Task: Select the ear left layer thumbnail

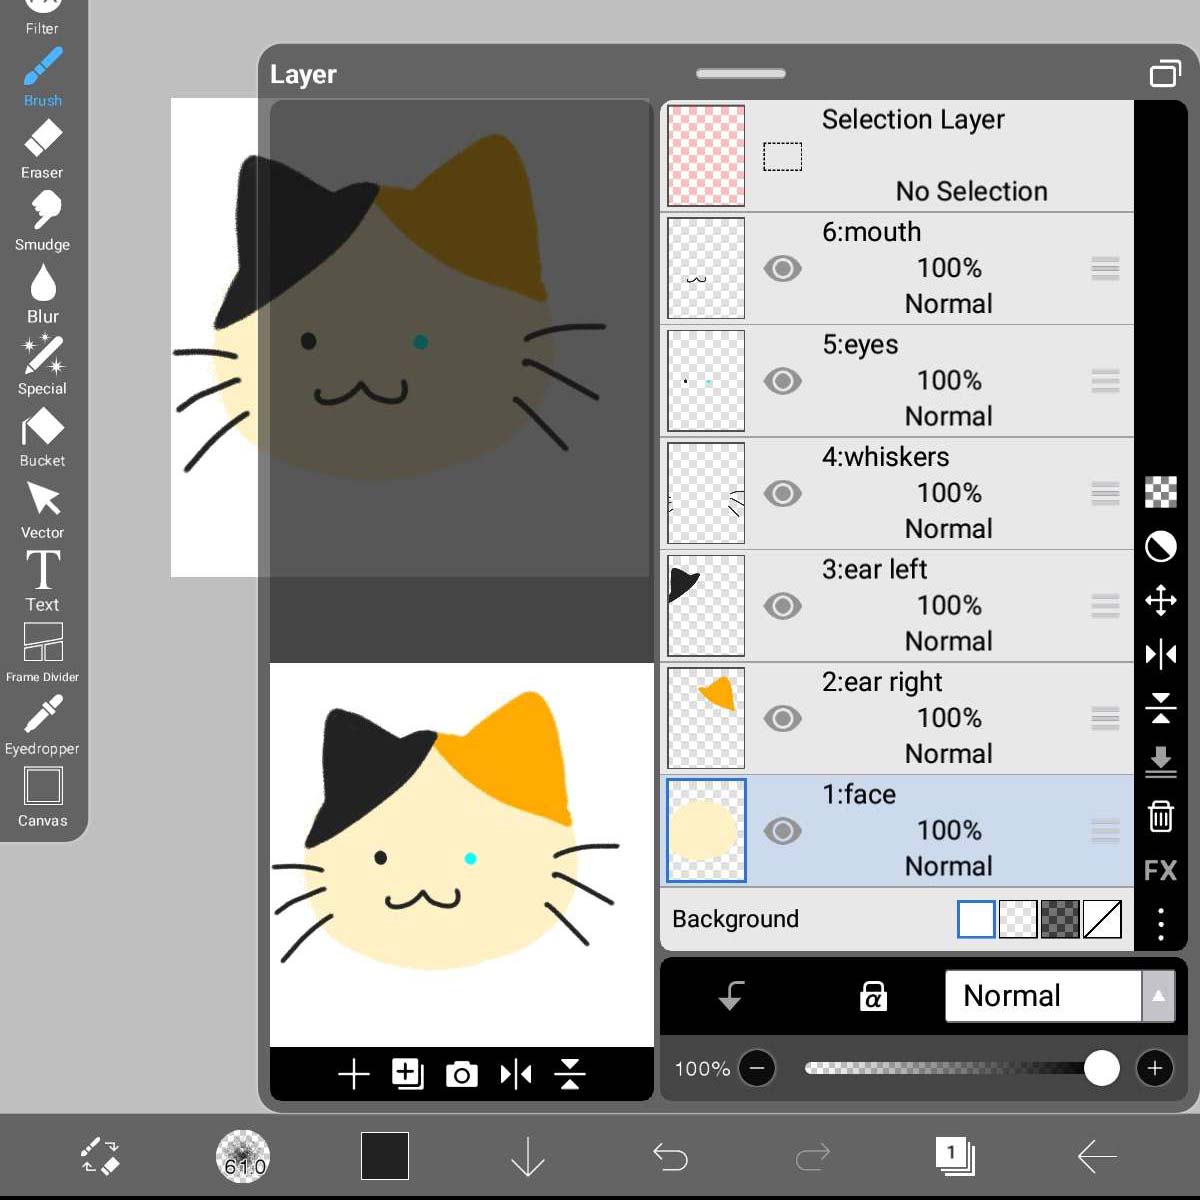Action: tap(705, 606)
